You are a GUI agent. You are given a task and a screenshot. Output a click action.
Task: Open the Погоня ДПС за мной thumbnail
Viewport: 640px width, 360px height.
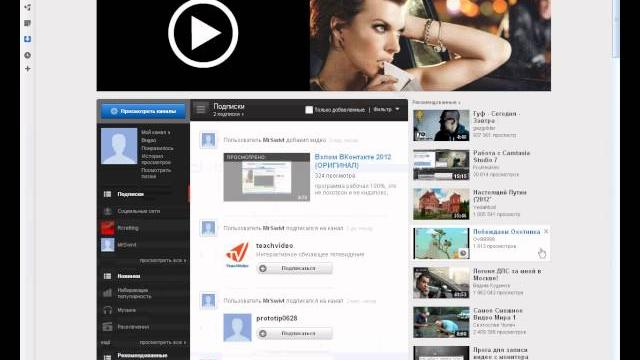pos(441,283)
